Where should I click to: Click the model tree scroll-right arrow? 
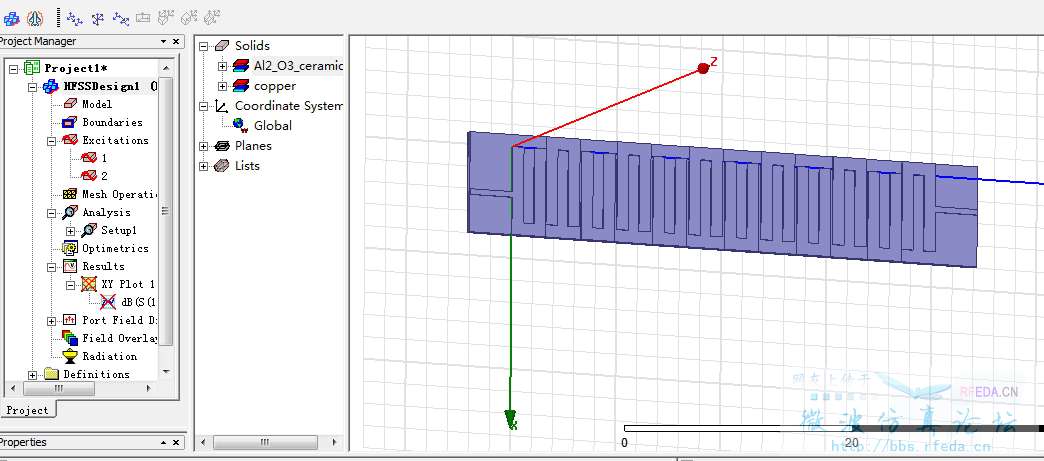click(x=335, y=442)
